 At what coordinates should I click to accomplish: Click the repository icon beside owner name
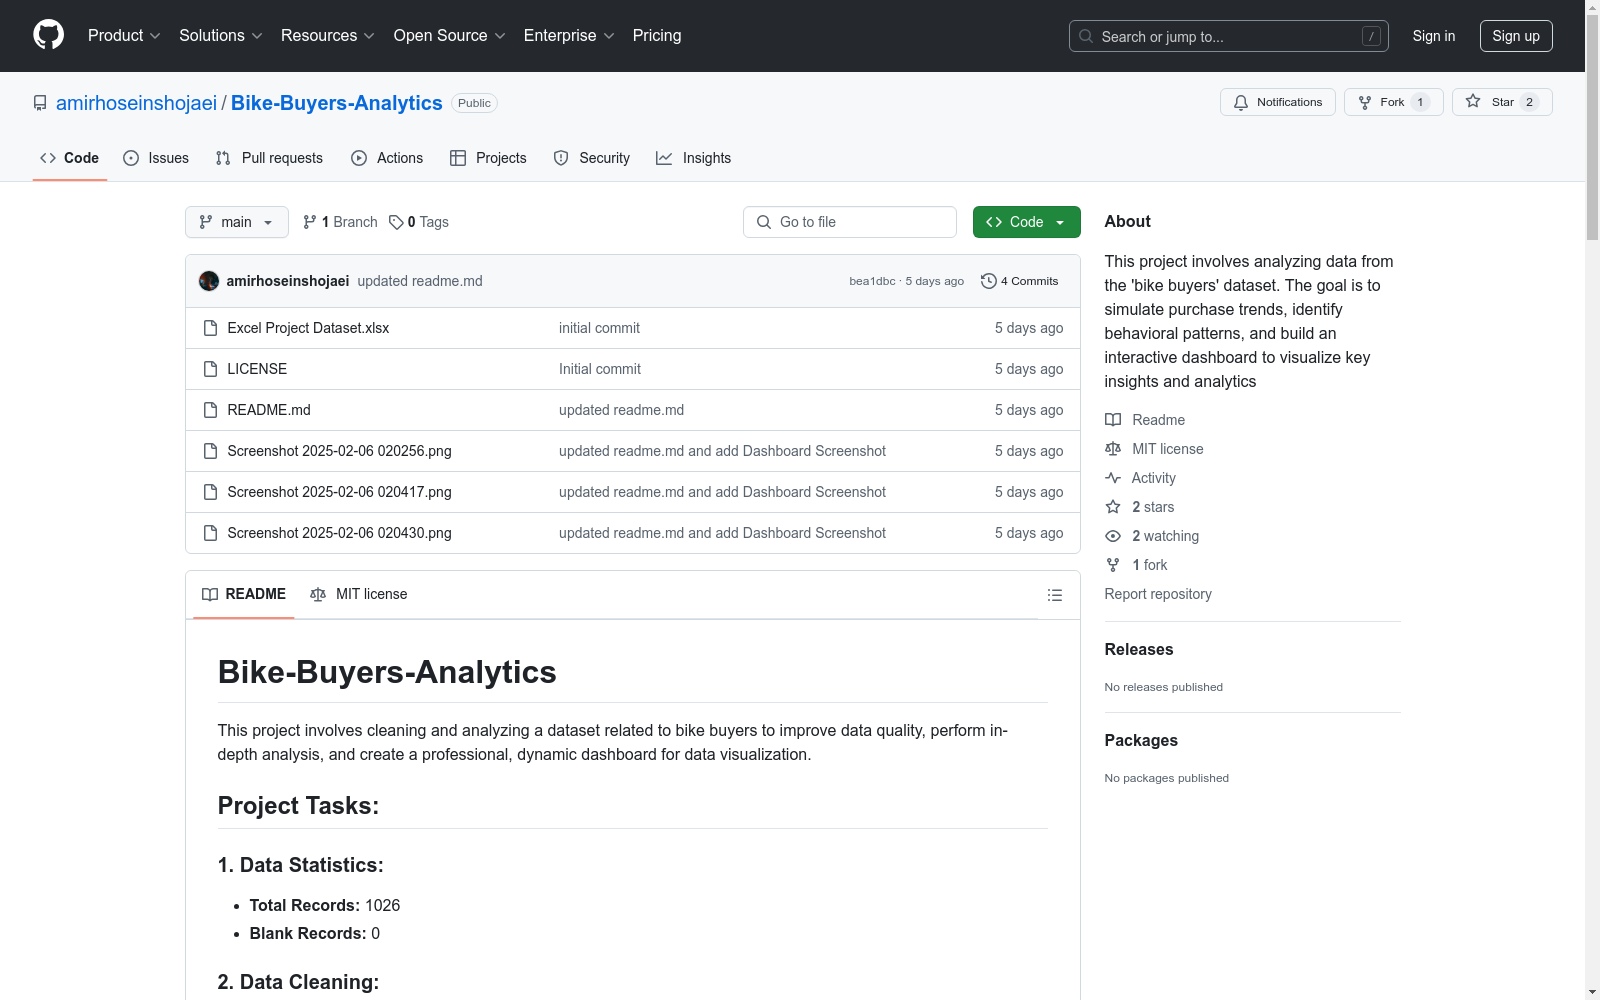click(x=40, y=103)
